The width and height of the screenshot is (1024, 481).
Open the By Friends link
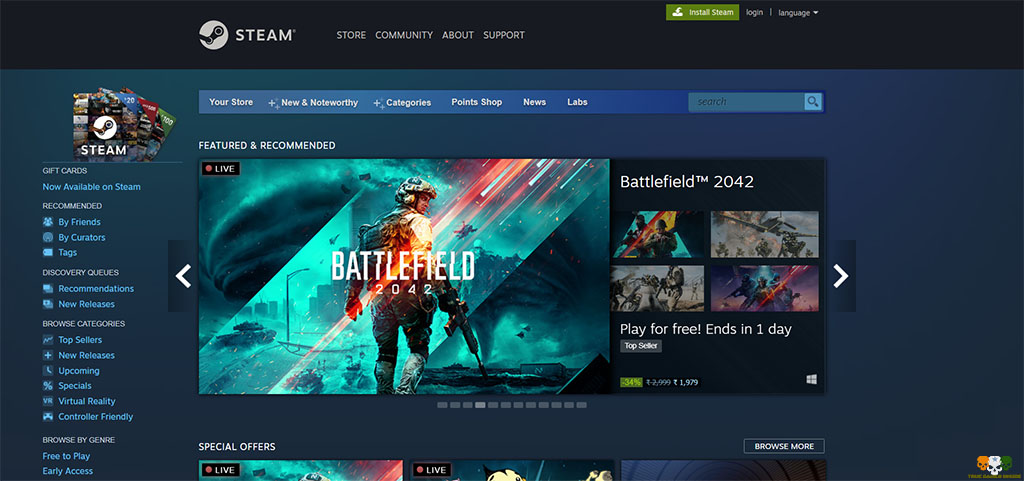[79, 222]
